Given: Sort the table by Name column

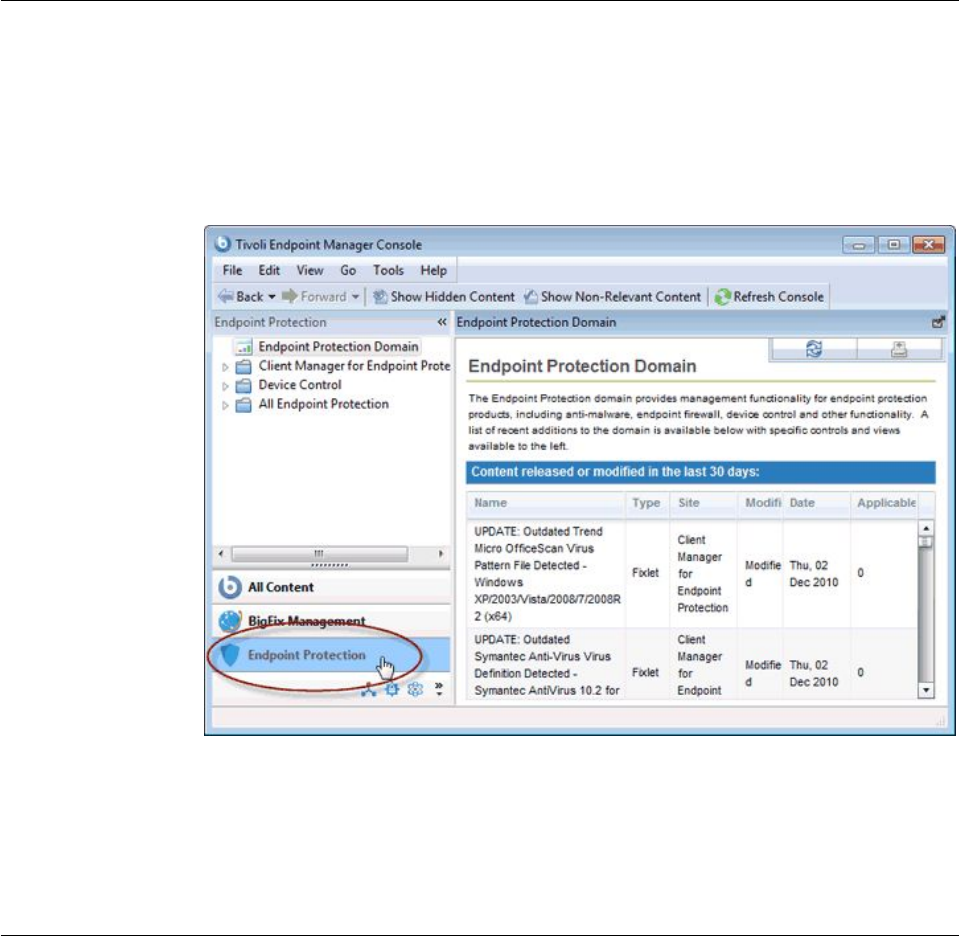Looking at the screenshot, I should (546, 503).
